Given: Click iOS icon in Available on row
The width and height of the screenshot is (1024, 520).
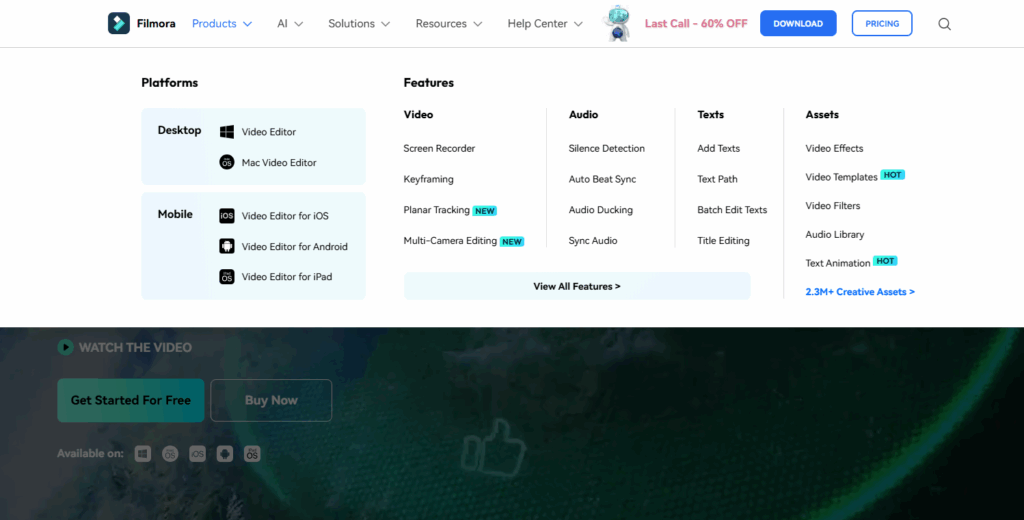Looking at the screenshot, I should (x=197, y=454).
